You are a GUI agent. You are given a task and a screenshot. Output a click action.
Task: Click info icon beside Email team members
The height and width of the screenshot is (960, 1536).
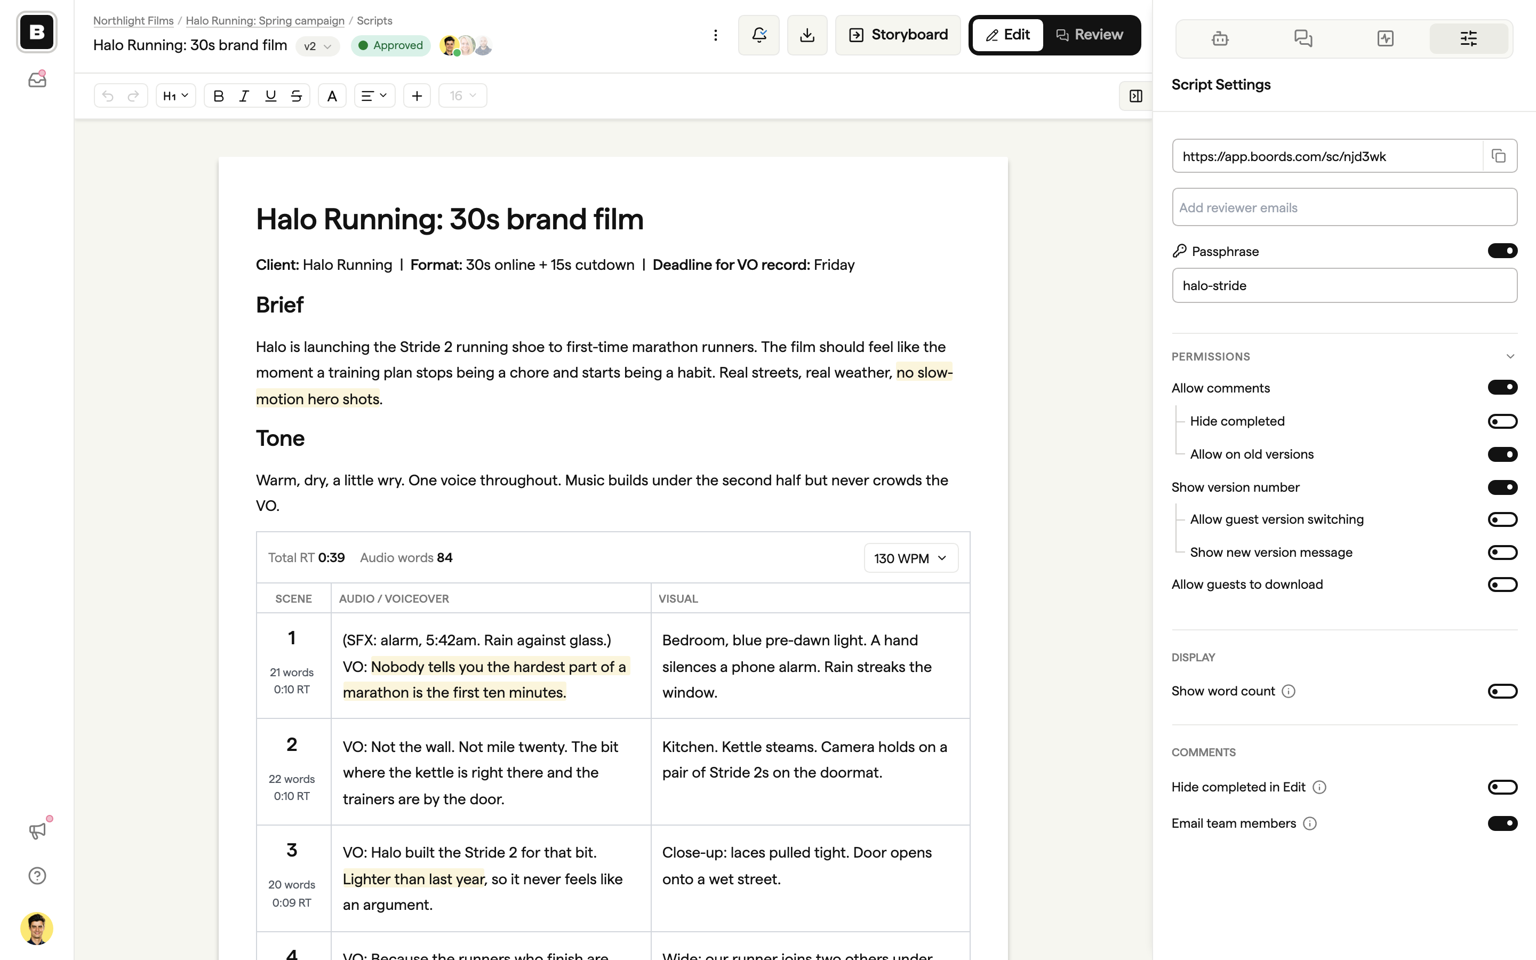(x=1310, y=824)
